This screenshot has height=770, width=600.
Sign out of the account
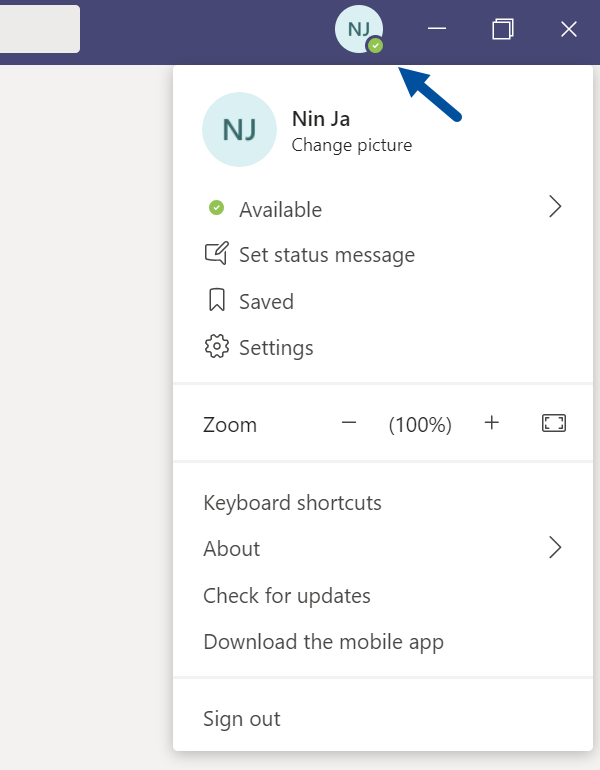point(242,719)
